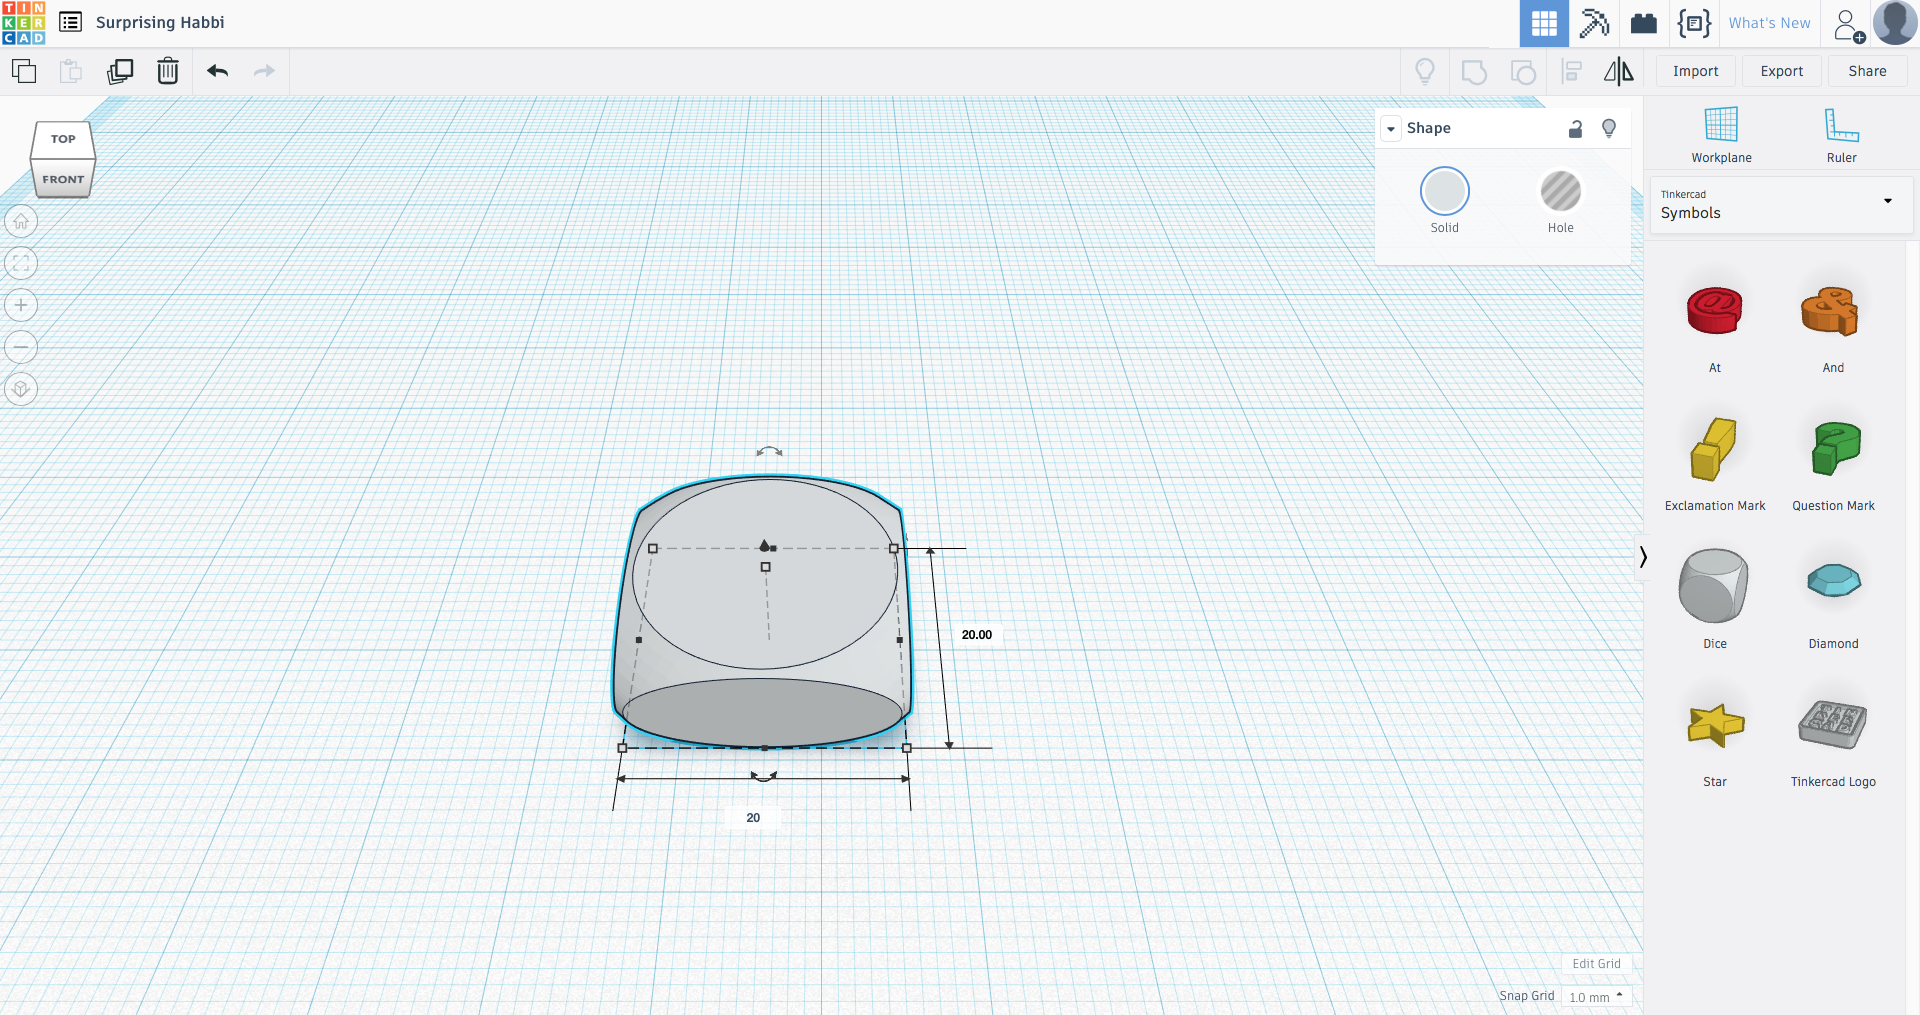This screenshot has width=1920, height=1015.
Task: Collapse the shapes sidebar with the chevron
Action: 1643,557
